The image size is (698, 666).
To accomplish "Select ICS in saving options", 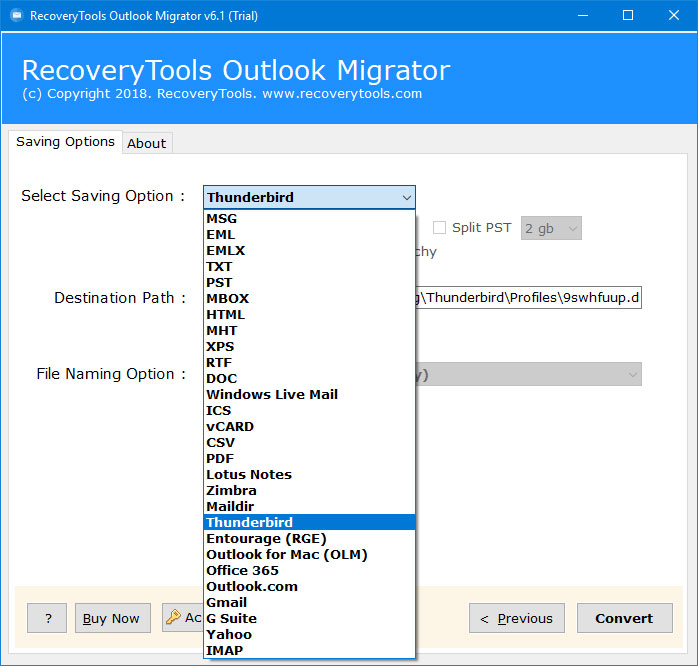I will click(309, 411).
